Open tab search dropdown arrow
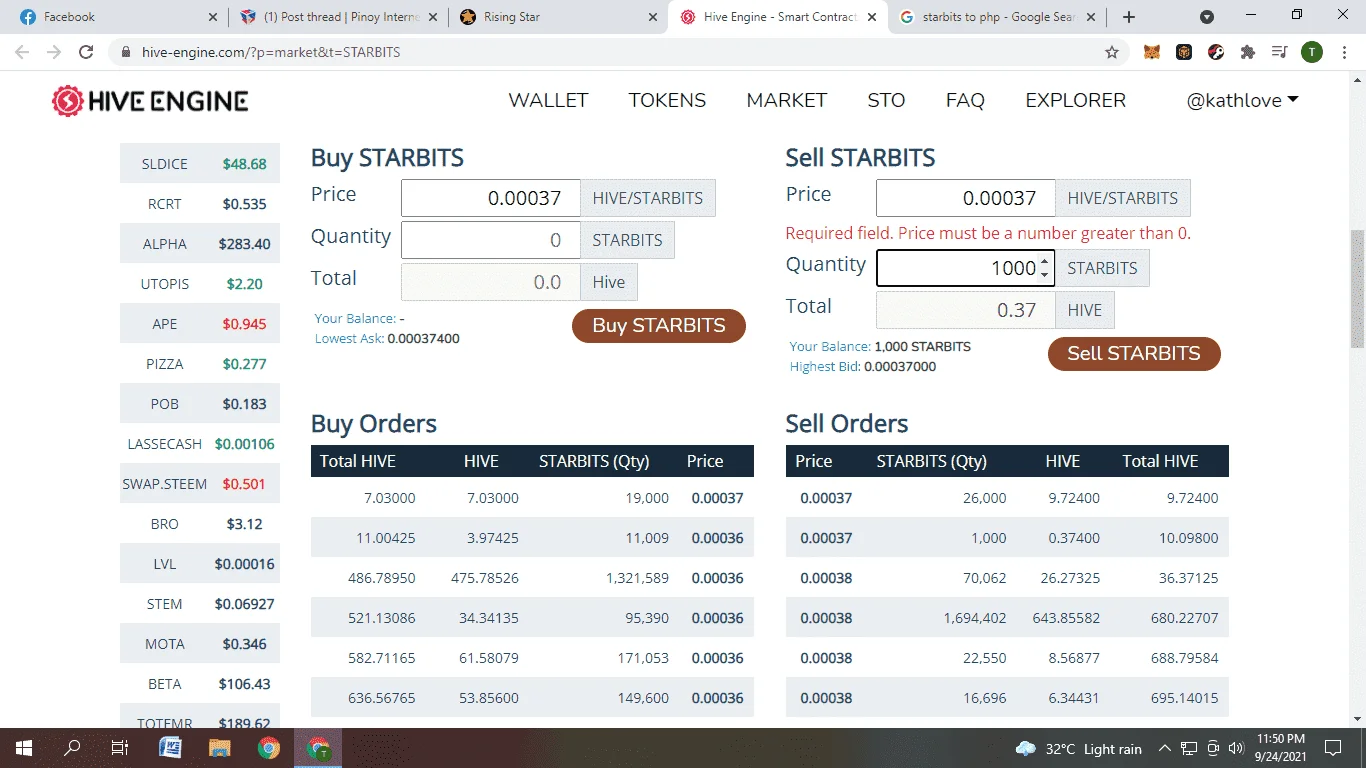Screen dimensions: 1366x768 pyautogui.click(x=1207, y=17)
